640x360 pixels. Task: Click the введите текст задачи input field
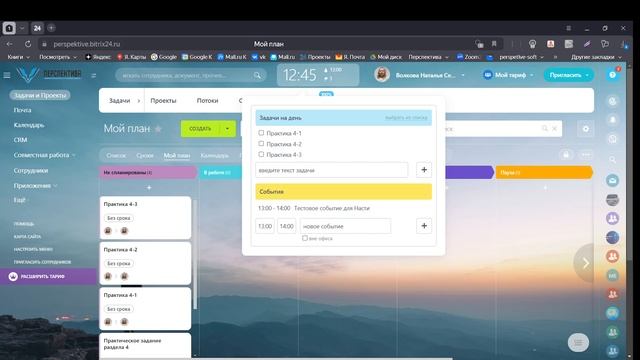tap(331, 170)
